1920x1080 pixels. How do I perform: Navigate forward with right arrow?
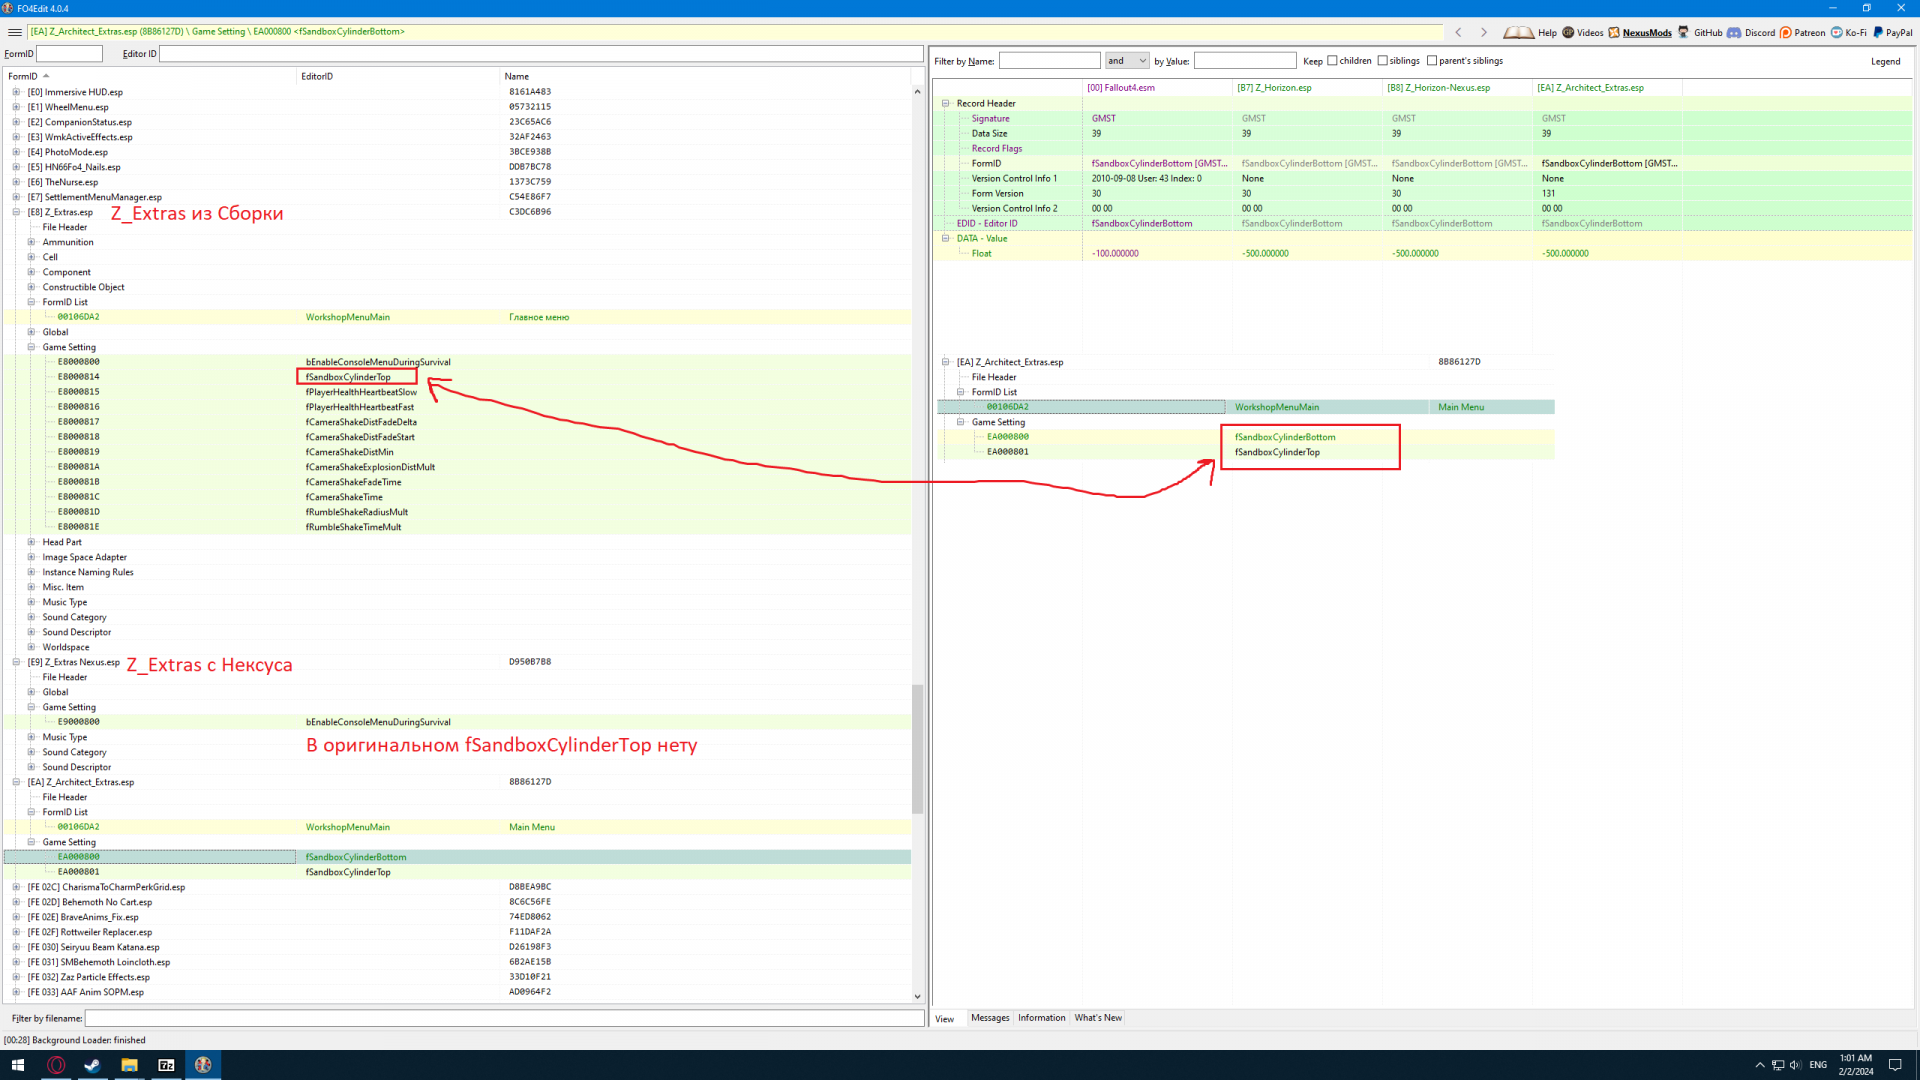(1483, 32)
